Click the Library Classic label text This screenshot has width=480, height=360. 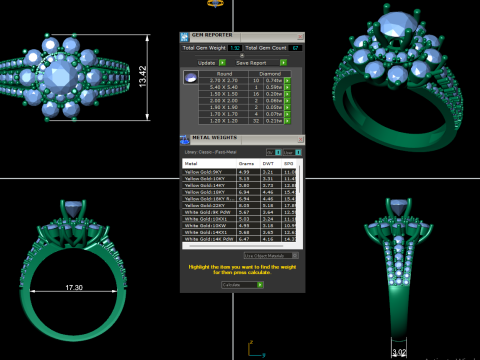(210, 152)
